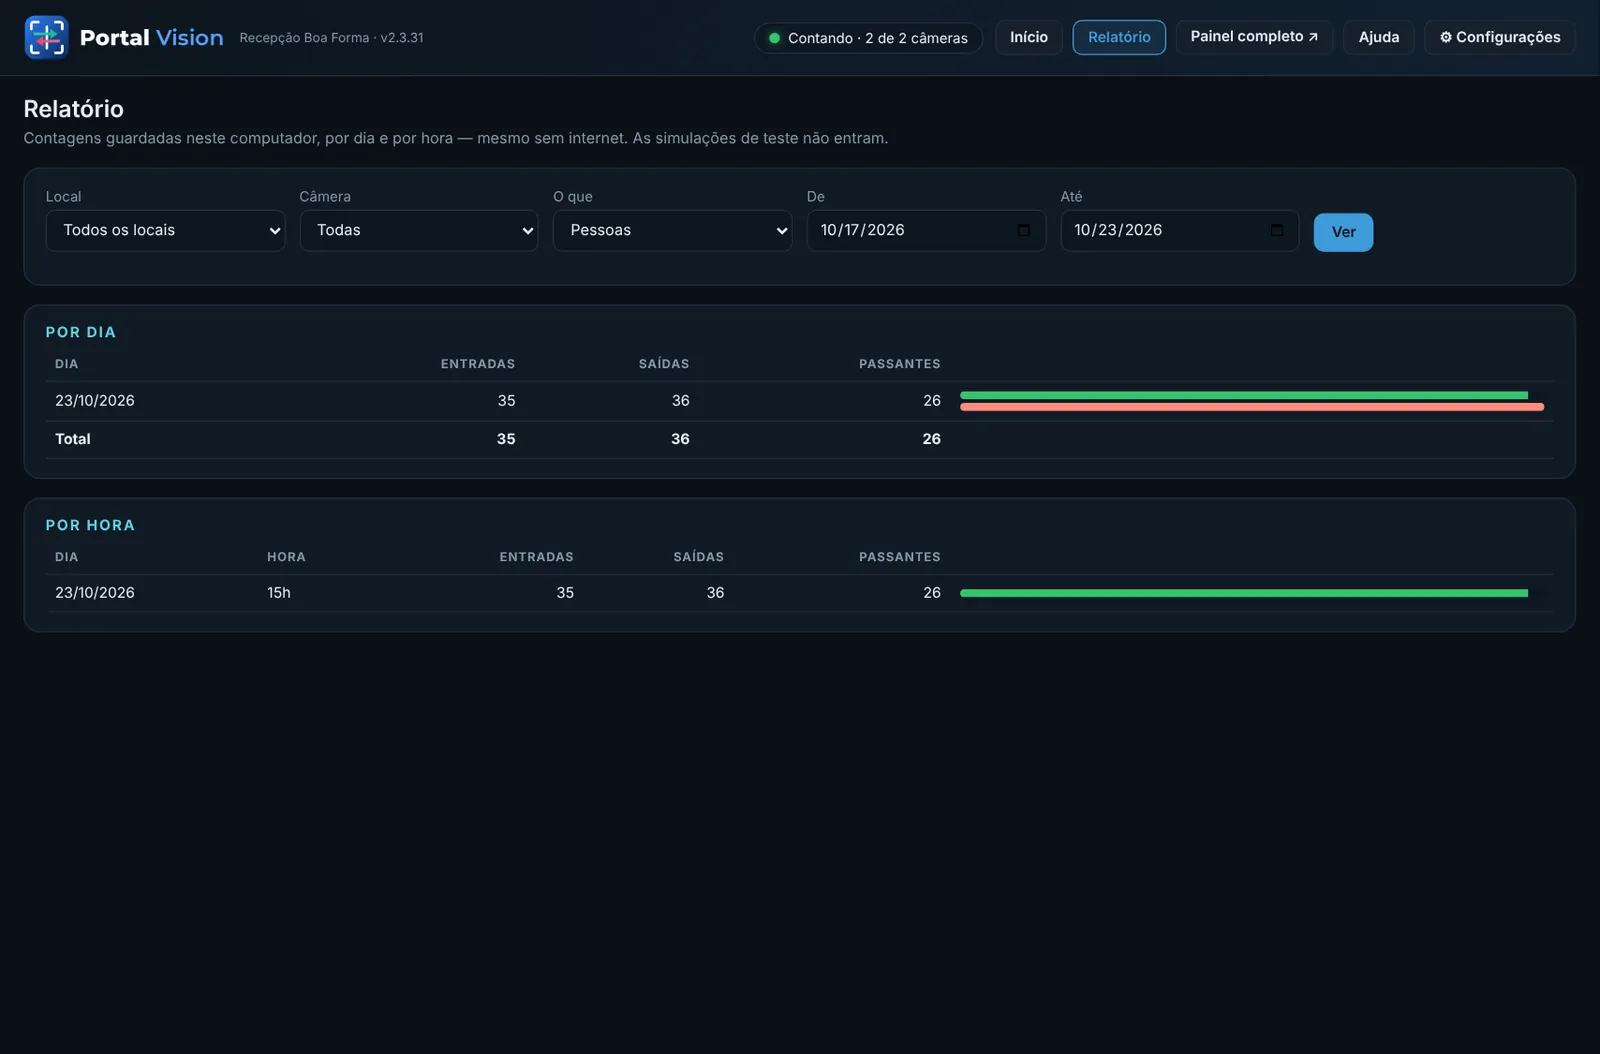
Task: Open the 'O que' dropdown showing Pessoas
Action: coord(672,230)
